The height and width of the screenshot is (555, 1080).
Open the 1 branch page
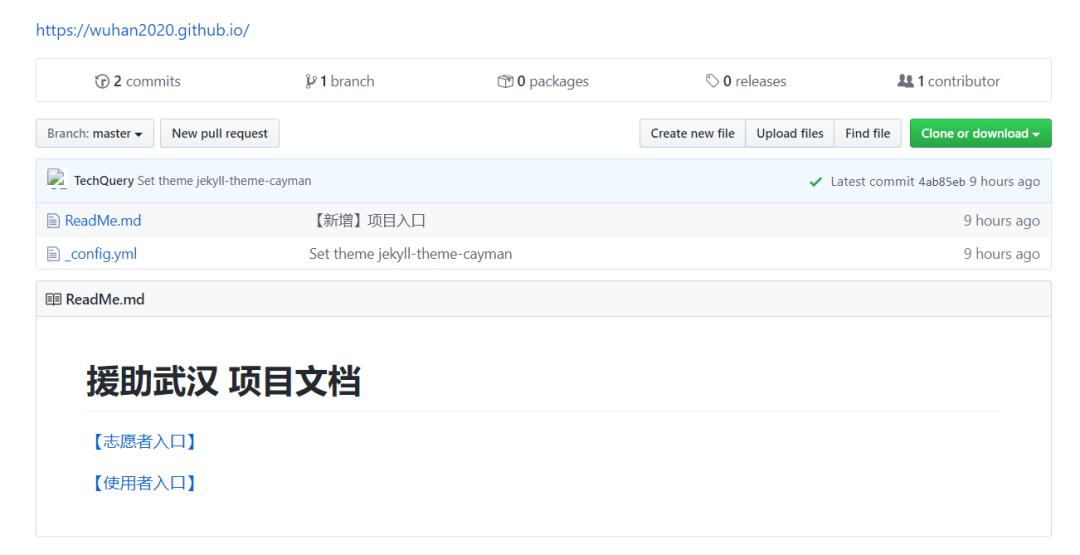[x=347, y=81]
